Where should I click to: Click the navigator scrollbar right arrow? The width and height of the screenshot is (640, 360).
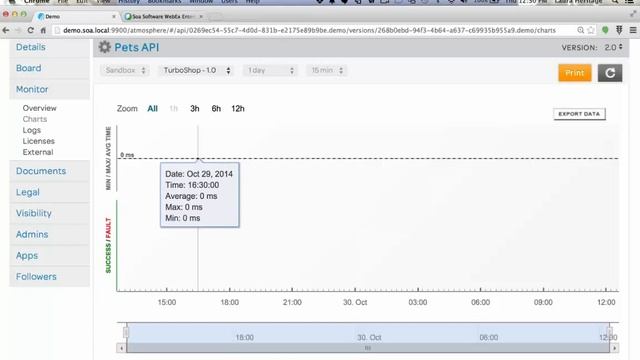[x=614, y=348]
